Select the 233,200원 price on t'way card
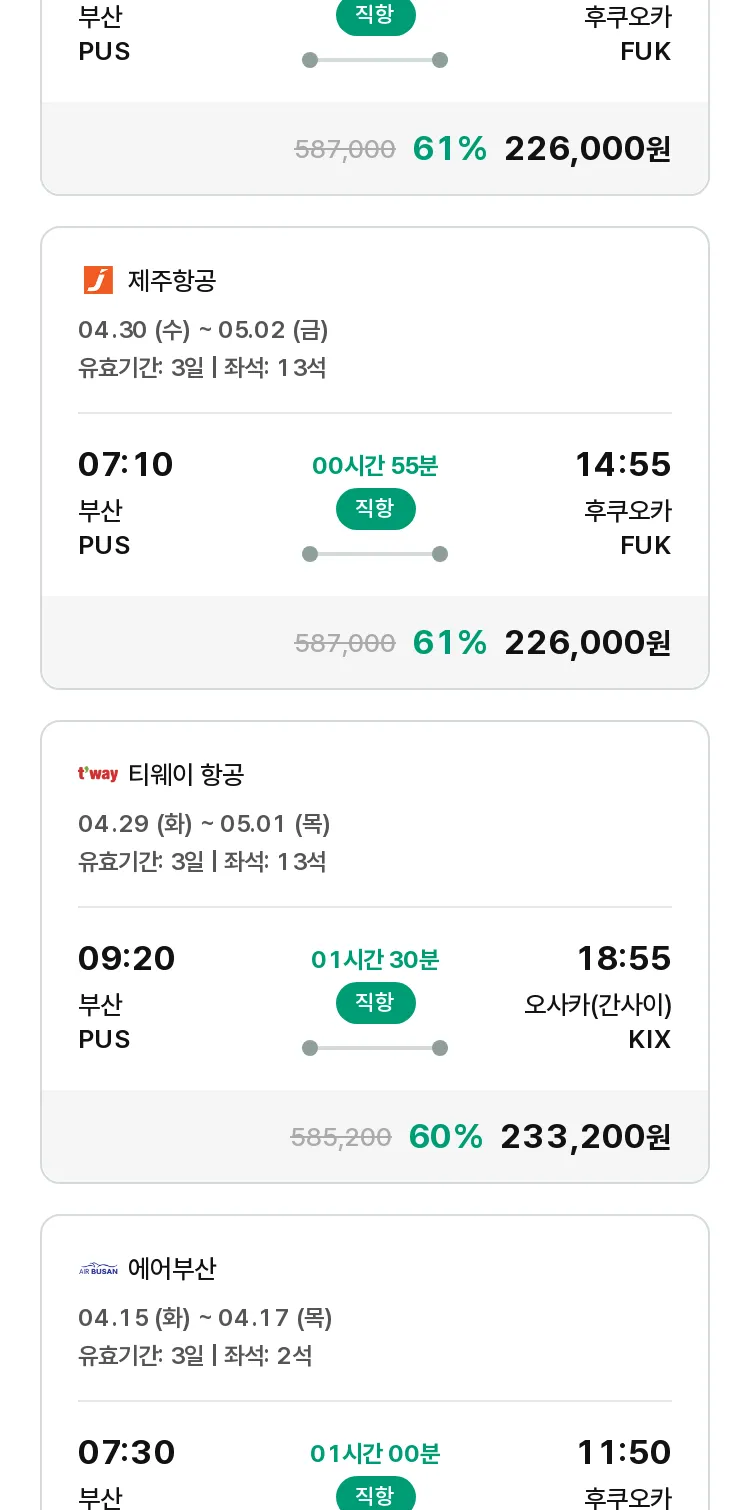 coord(585,1136)
